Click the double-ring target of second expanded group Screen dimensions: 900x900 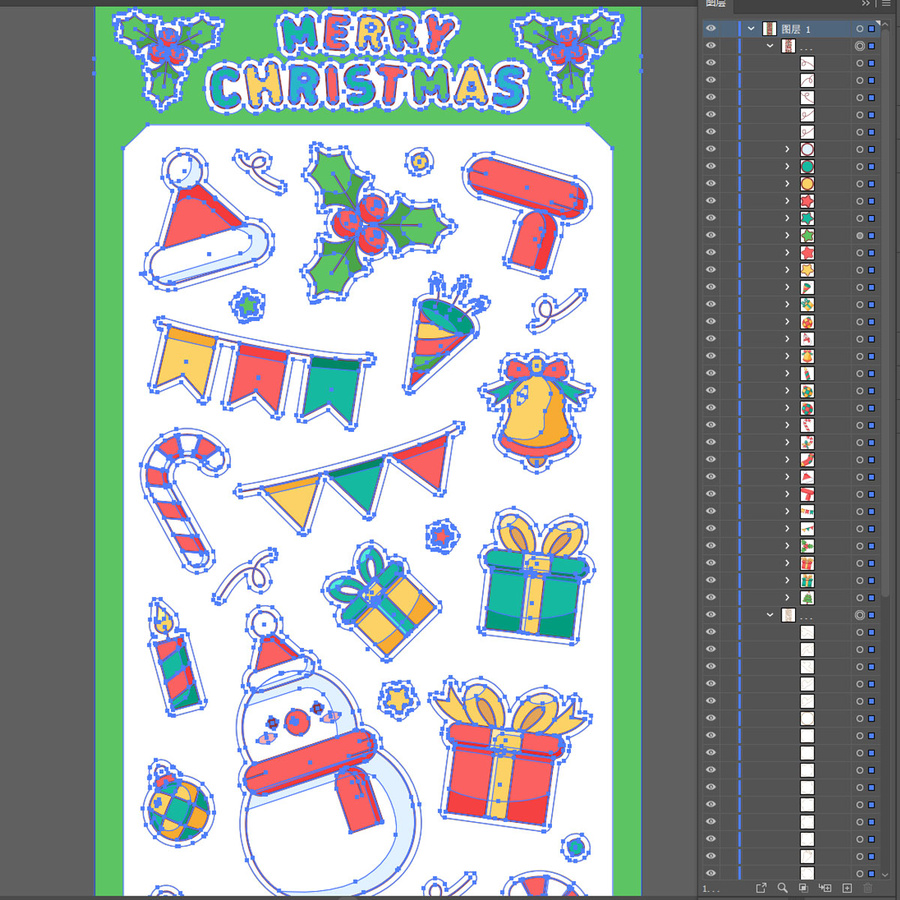[860, 615]
